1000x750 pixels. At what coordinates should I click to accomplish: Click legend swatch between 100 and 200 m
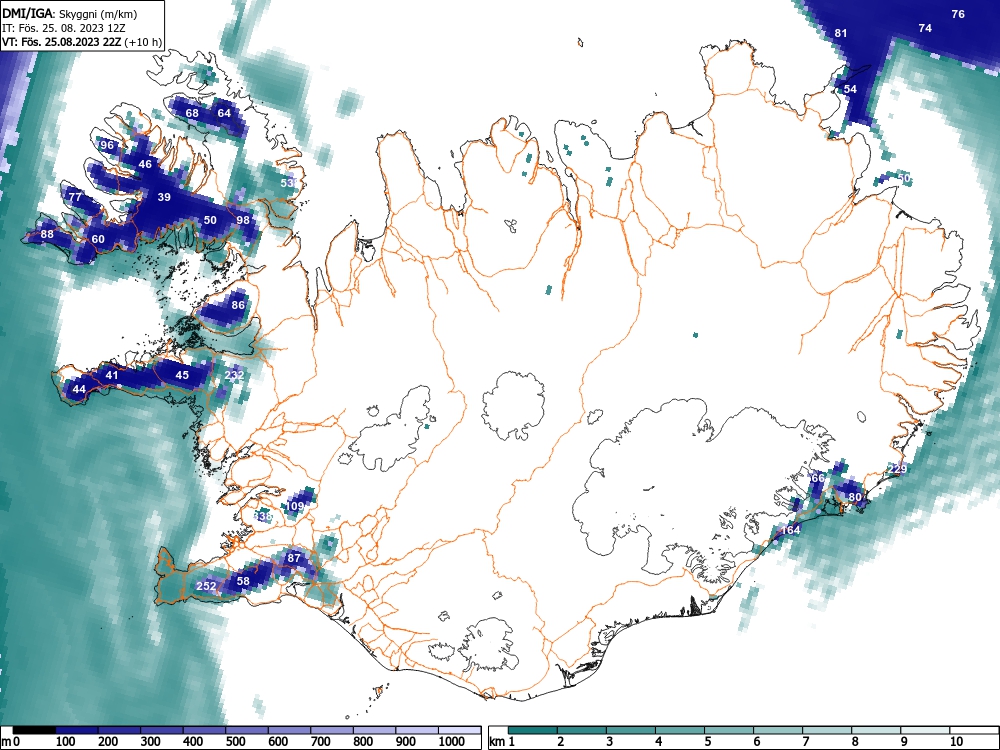point(77,730)
